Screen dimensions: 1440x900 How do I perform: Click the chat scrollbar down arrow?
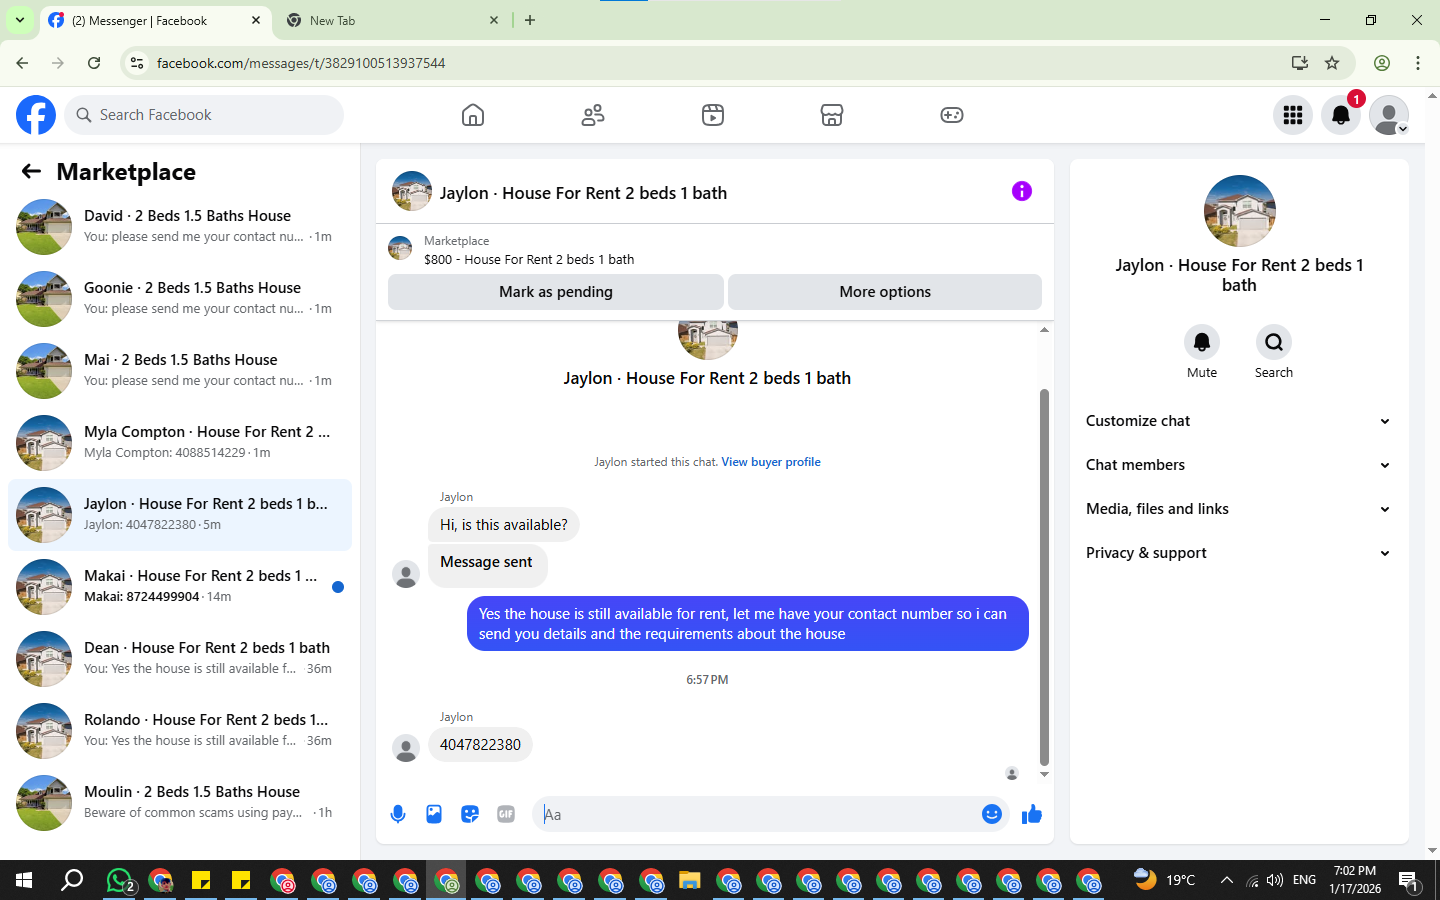pos(1044,774)
